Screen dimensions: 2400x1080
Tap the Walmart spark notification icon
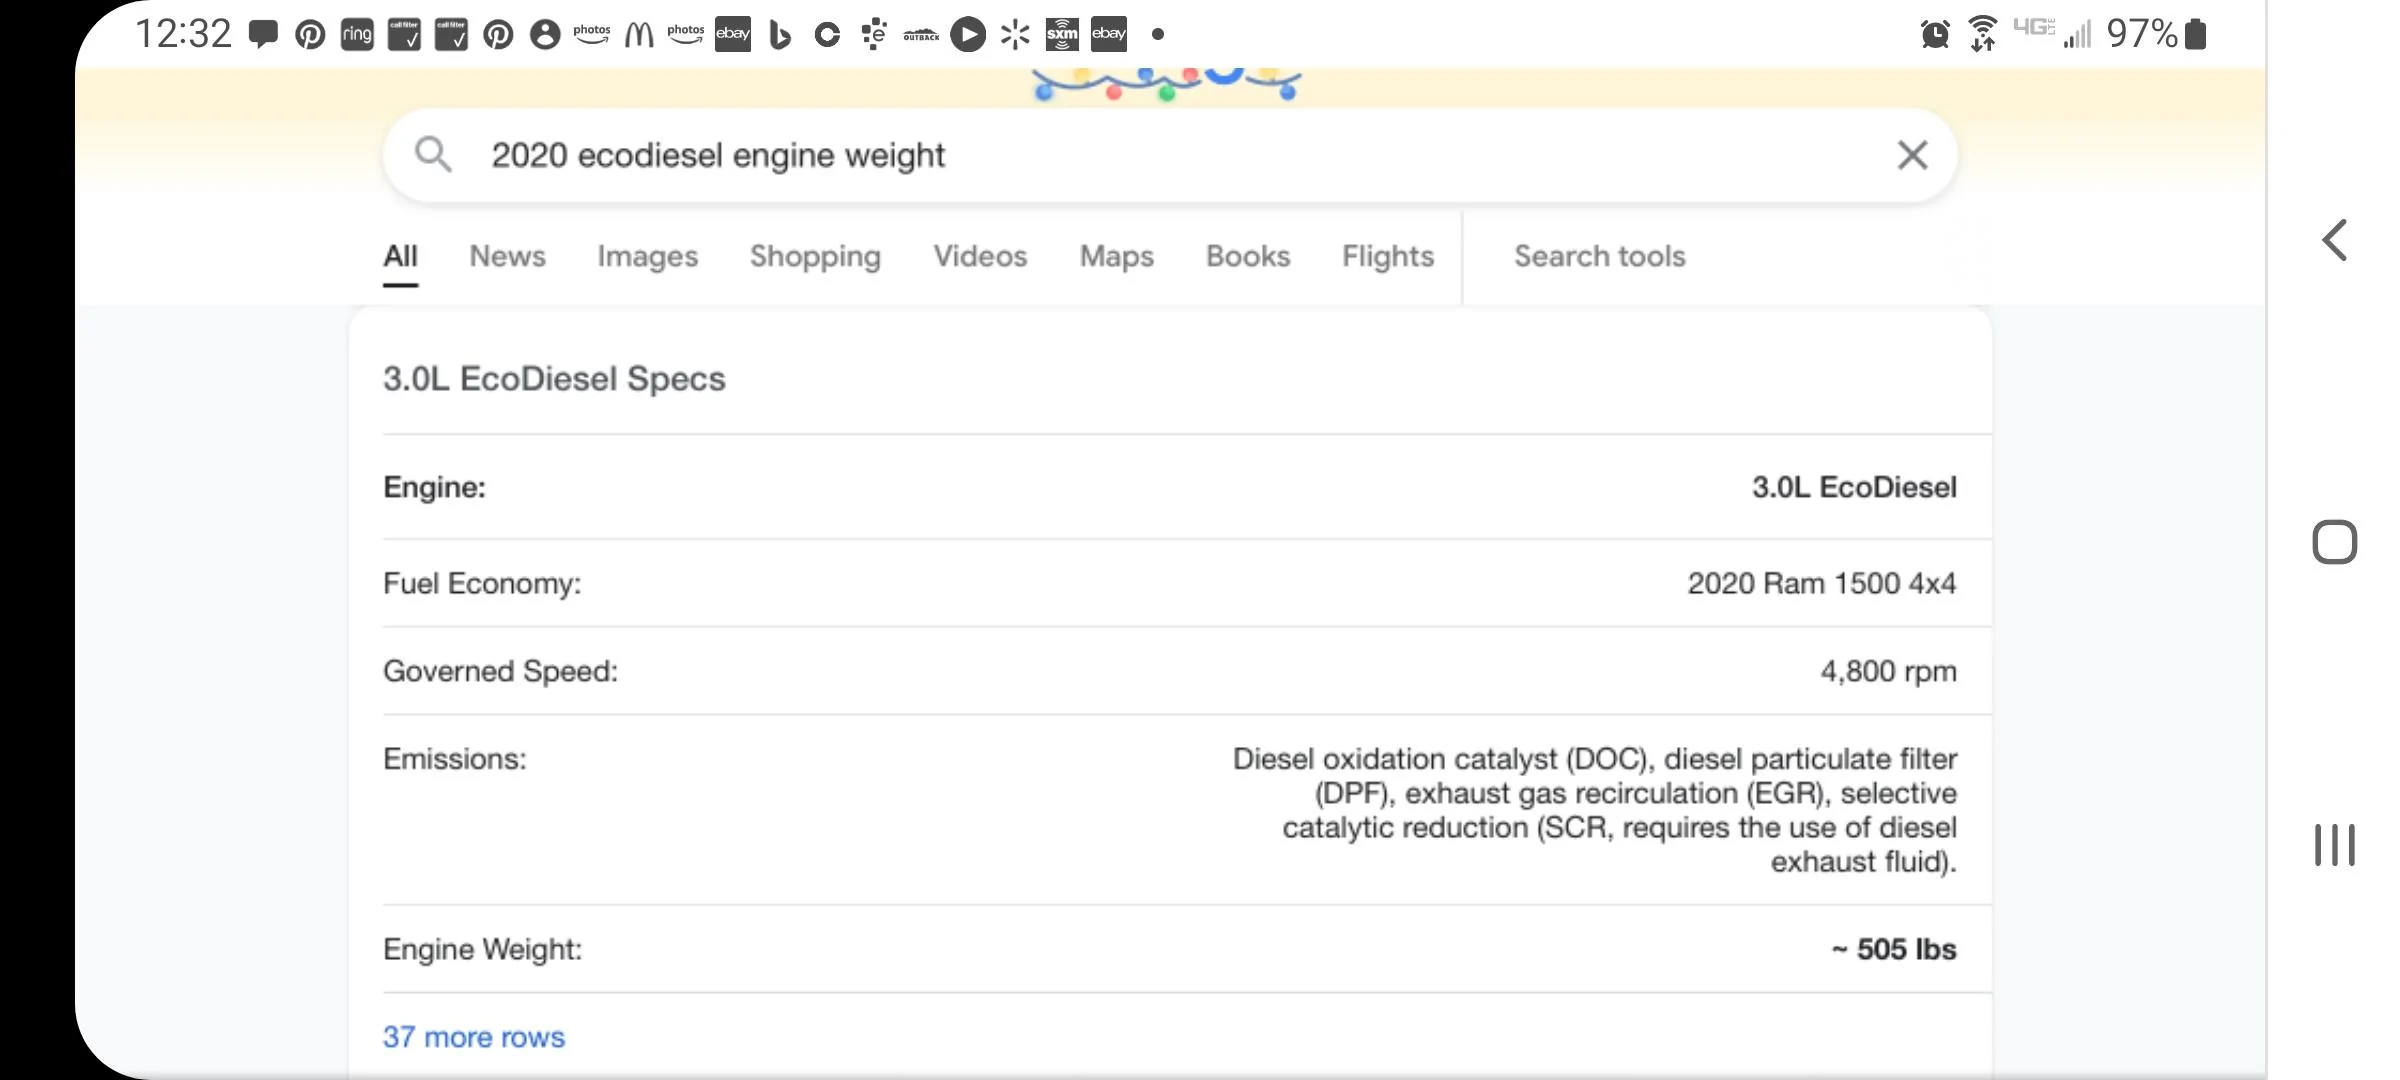(x=1015, y=35)
